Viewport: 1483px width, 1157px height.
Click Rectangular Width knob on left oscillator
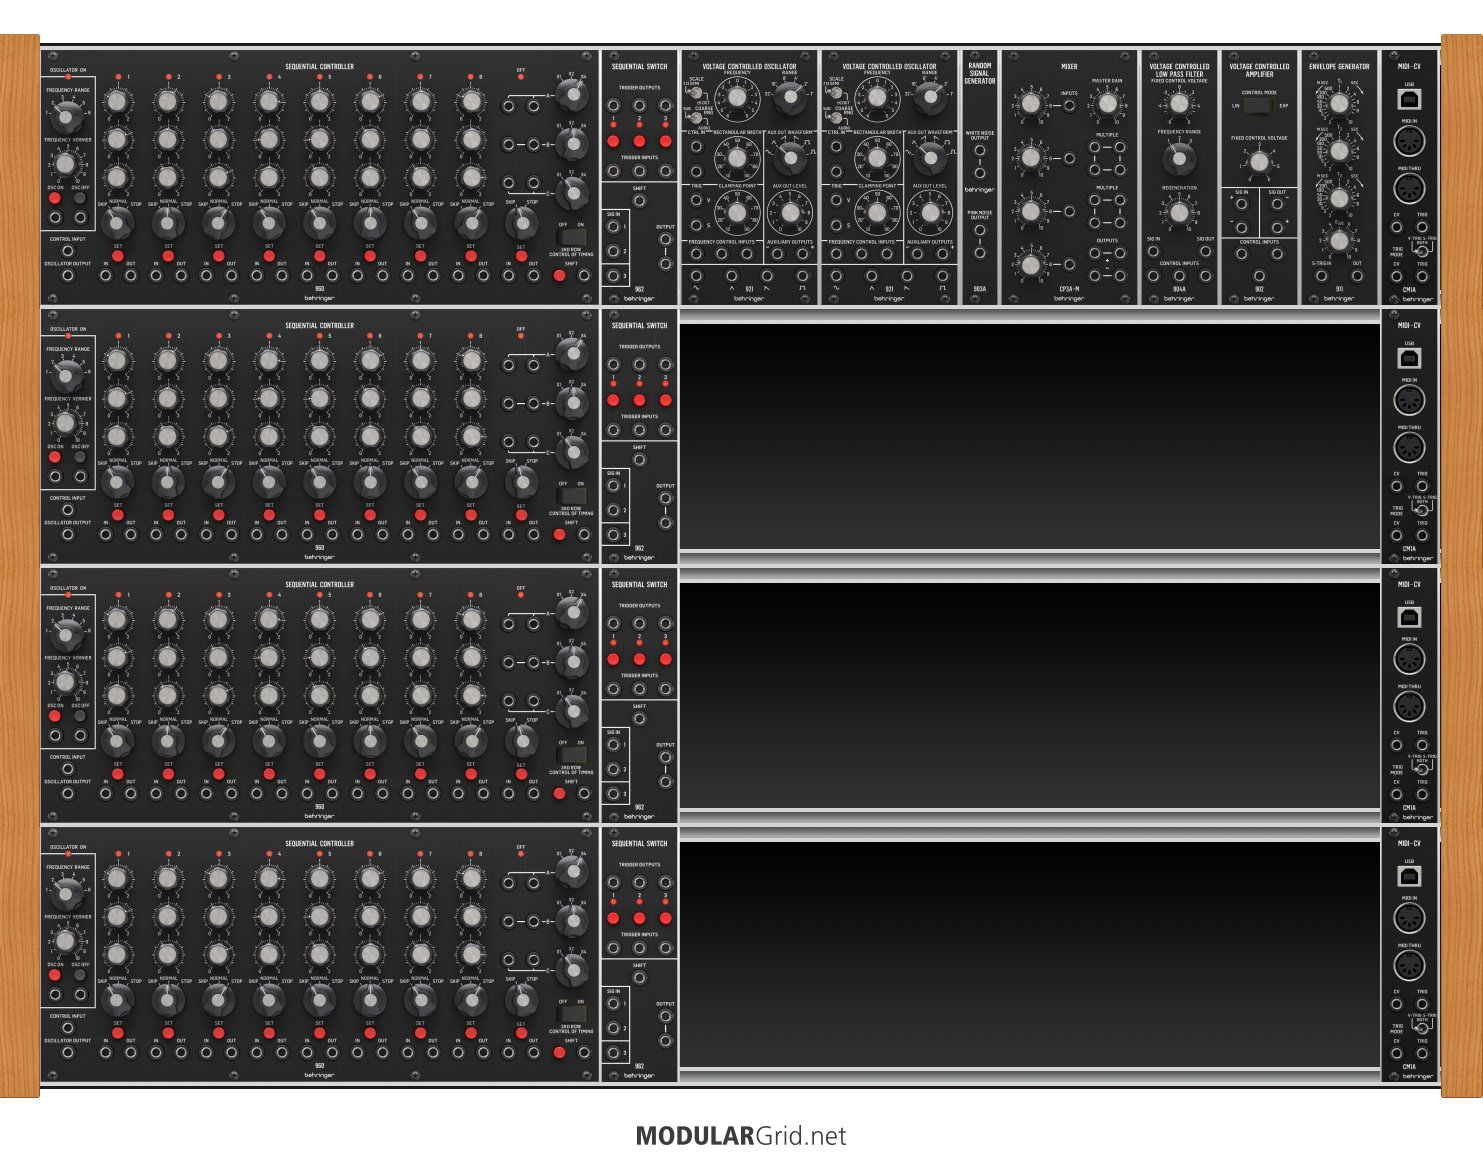(x=737, y=158)
